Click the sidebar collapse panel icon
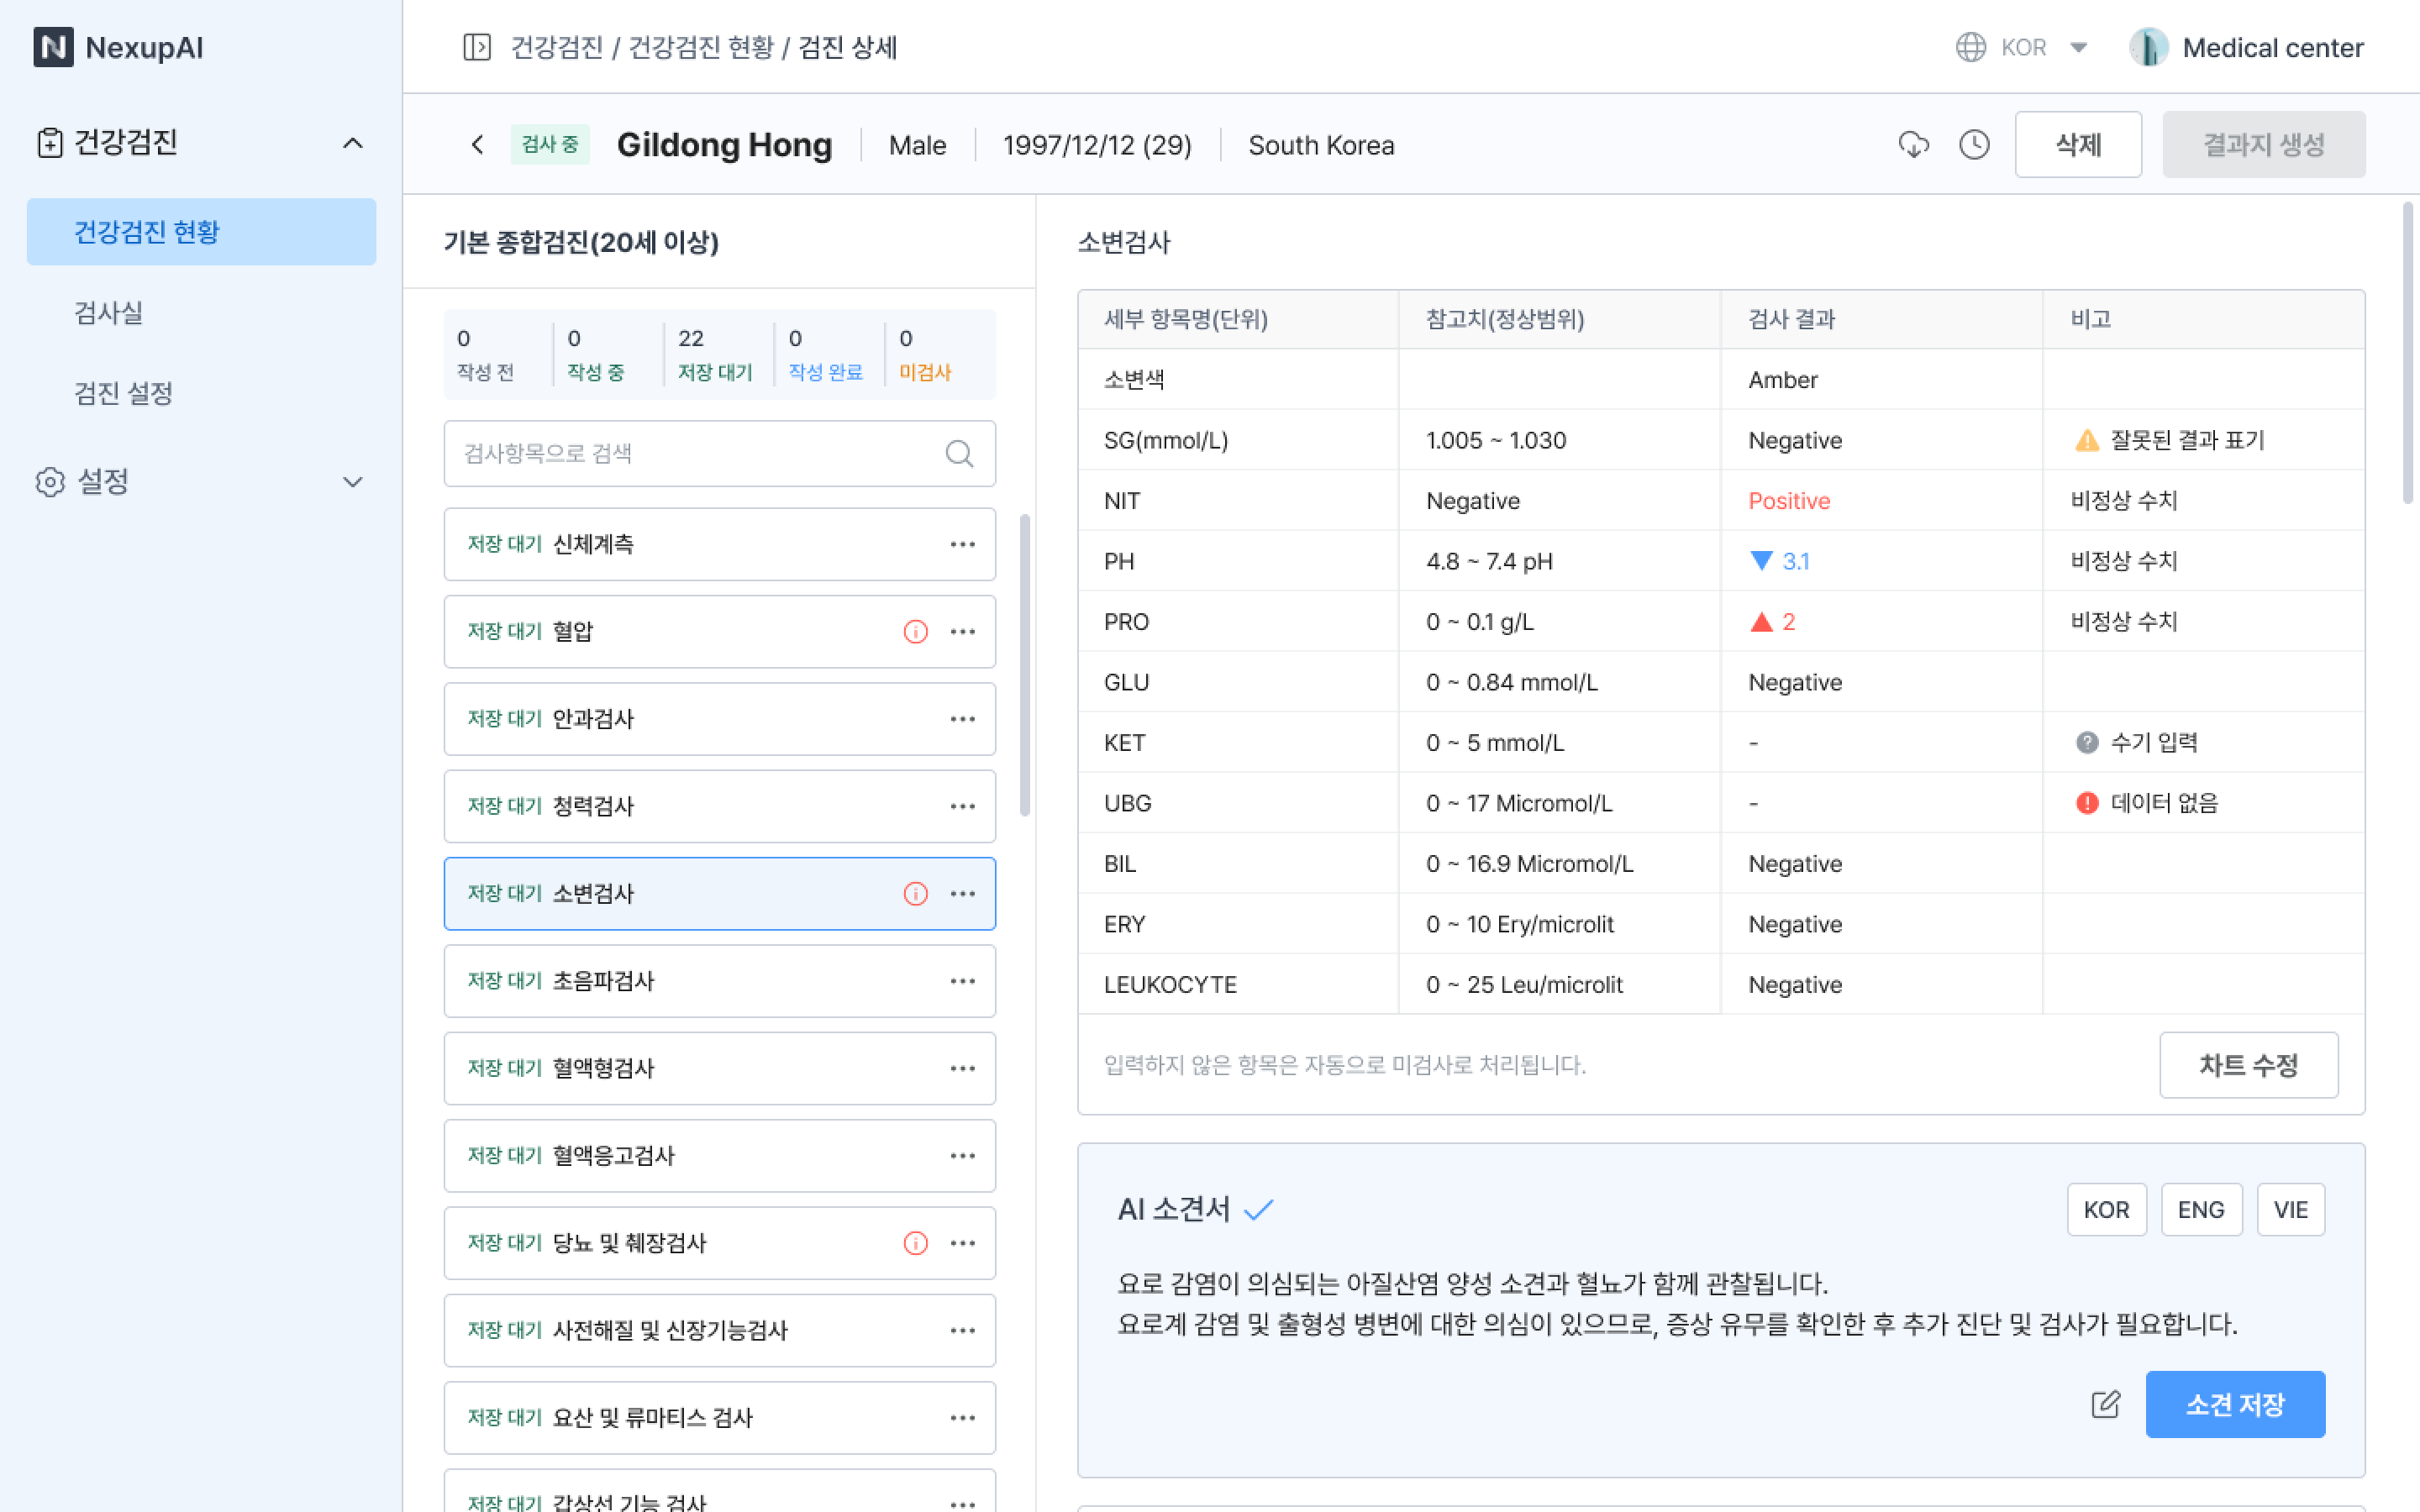The image size is (2420, 1512). [477, 47]
